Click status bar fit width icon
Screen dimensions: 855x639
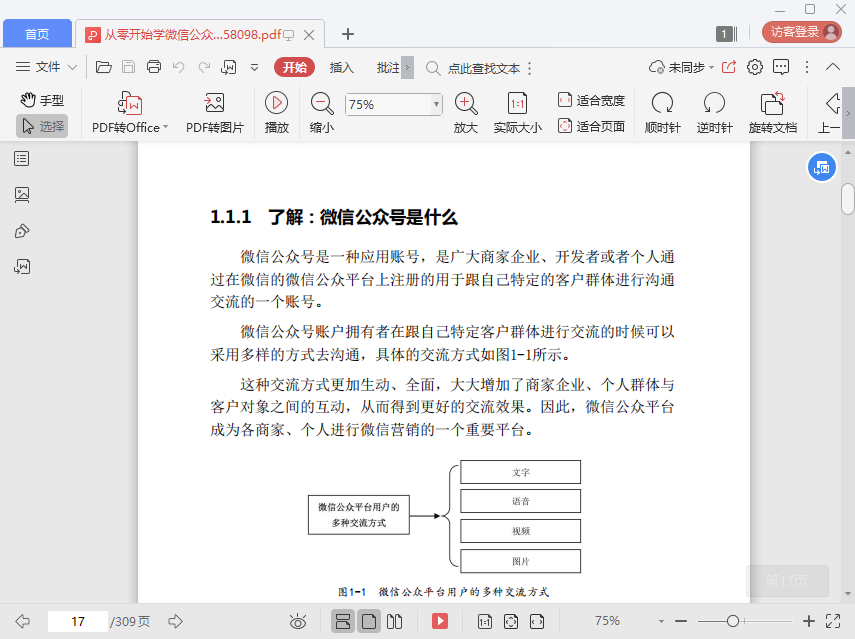537,621
